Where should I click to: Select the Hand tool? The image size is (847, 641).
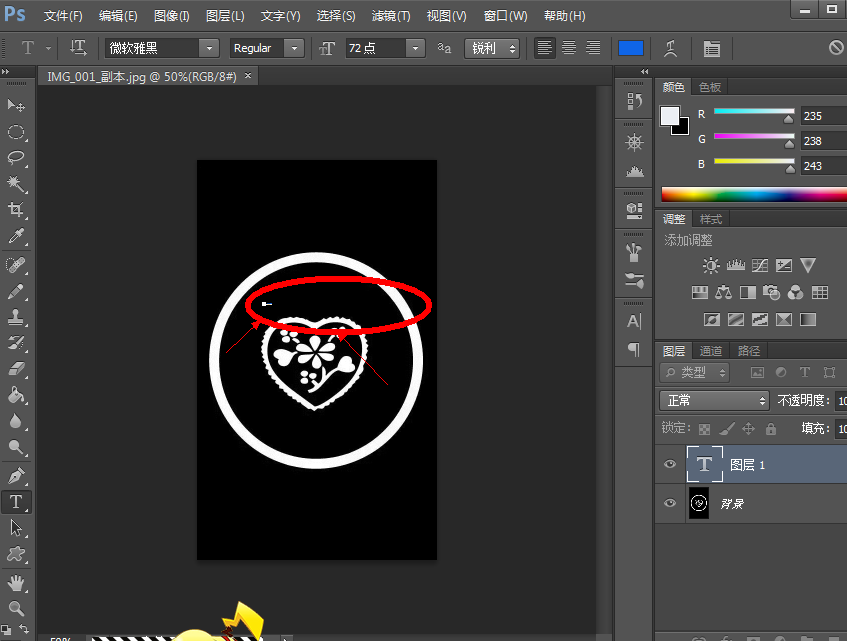[x=16, y=583]
